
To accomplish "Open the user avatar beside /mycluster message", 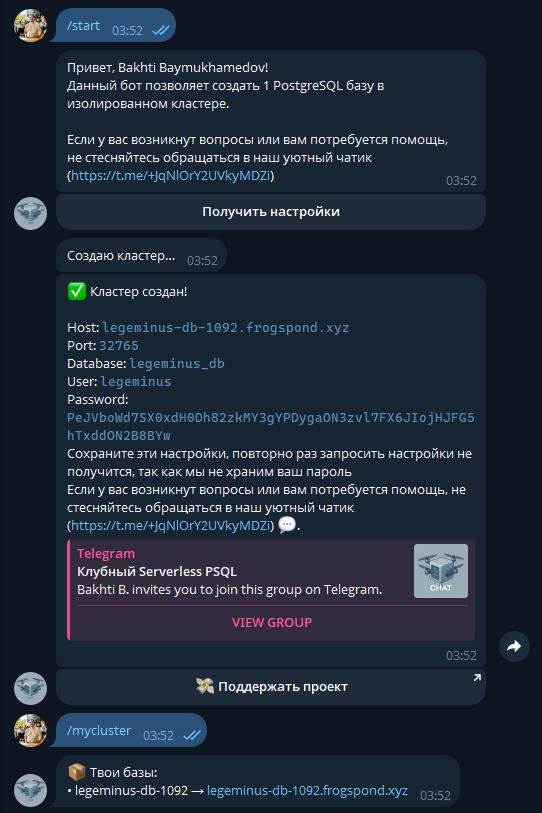I will click(x=30, y=730).
